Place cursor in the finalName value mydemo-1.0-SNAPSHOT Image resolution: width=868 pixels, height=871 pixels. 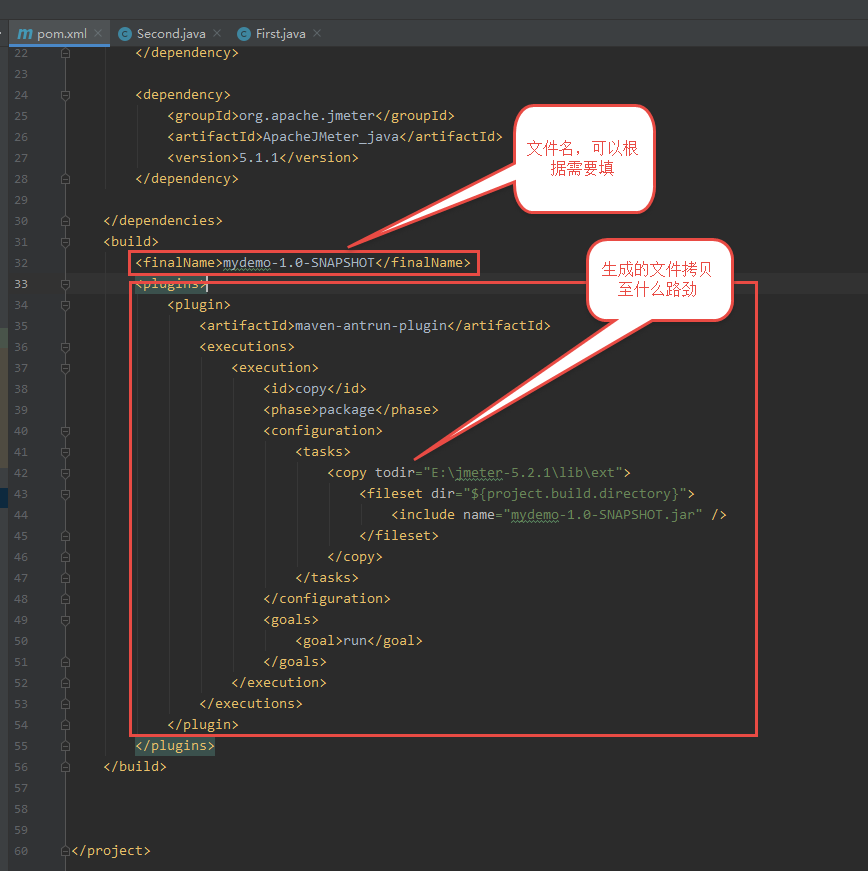(x=298, y=263)
